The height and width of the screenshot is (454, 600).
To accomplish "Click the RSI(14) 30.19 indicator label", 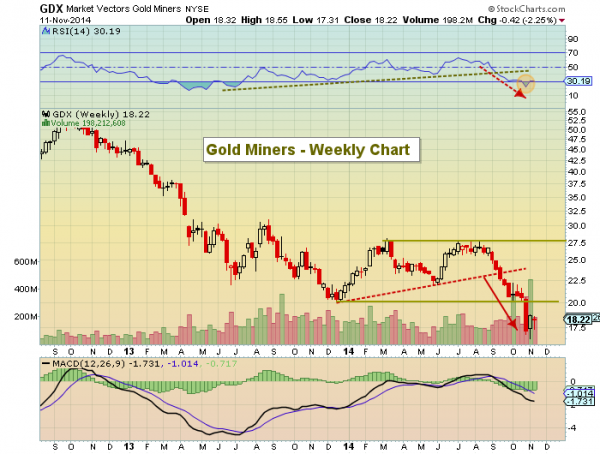I will (x=86, y=31).
